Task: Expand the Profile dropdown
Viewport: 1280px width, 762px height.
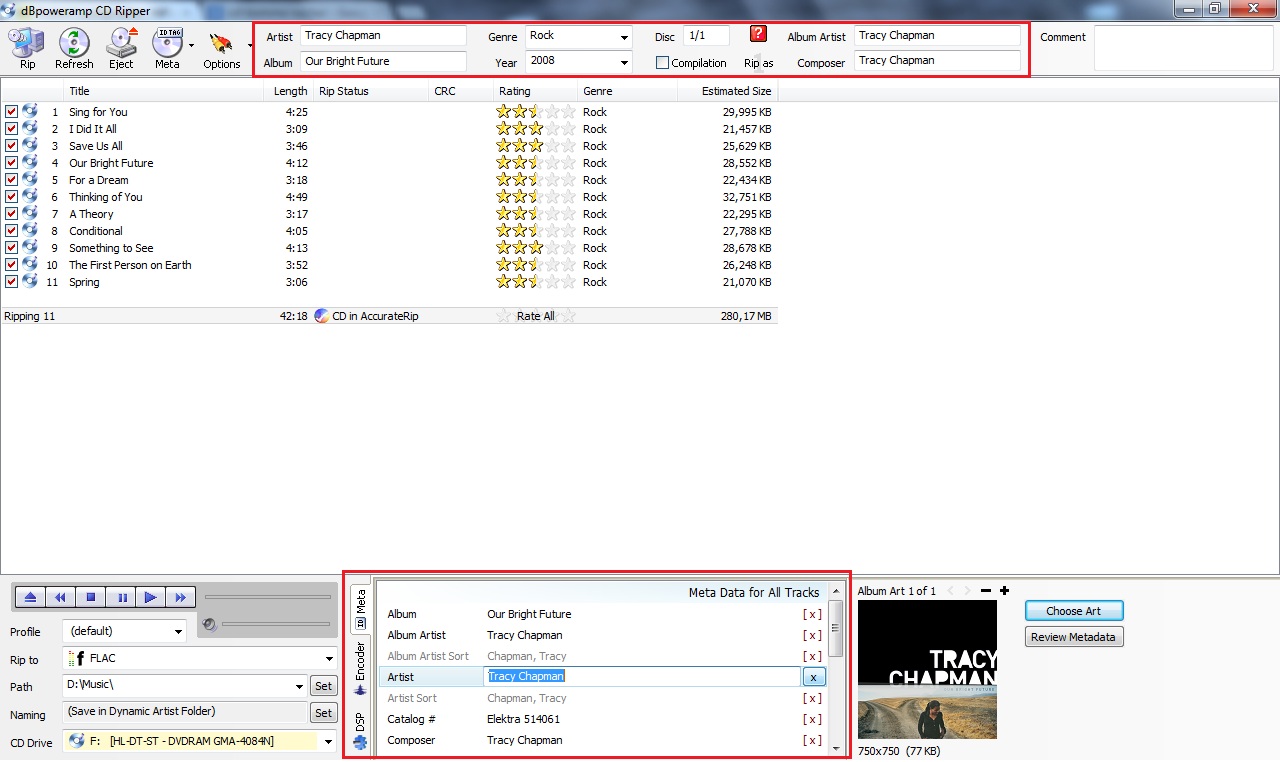Action: click(178, 632)
